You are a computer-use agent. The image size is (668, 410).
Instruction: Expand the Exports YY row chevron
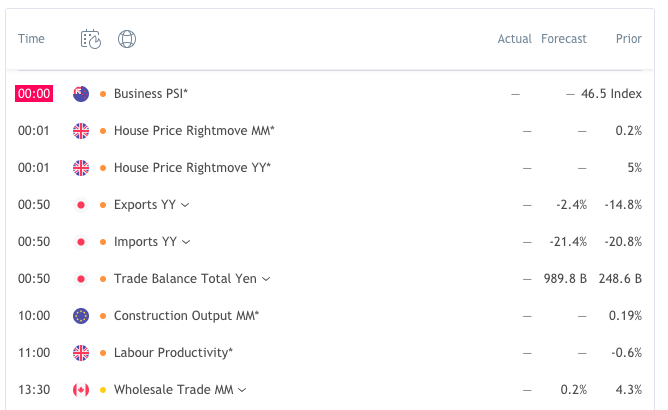click(x=185, y=205)
